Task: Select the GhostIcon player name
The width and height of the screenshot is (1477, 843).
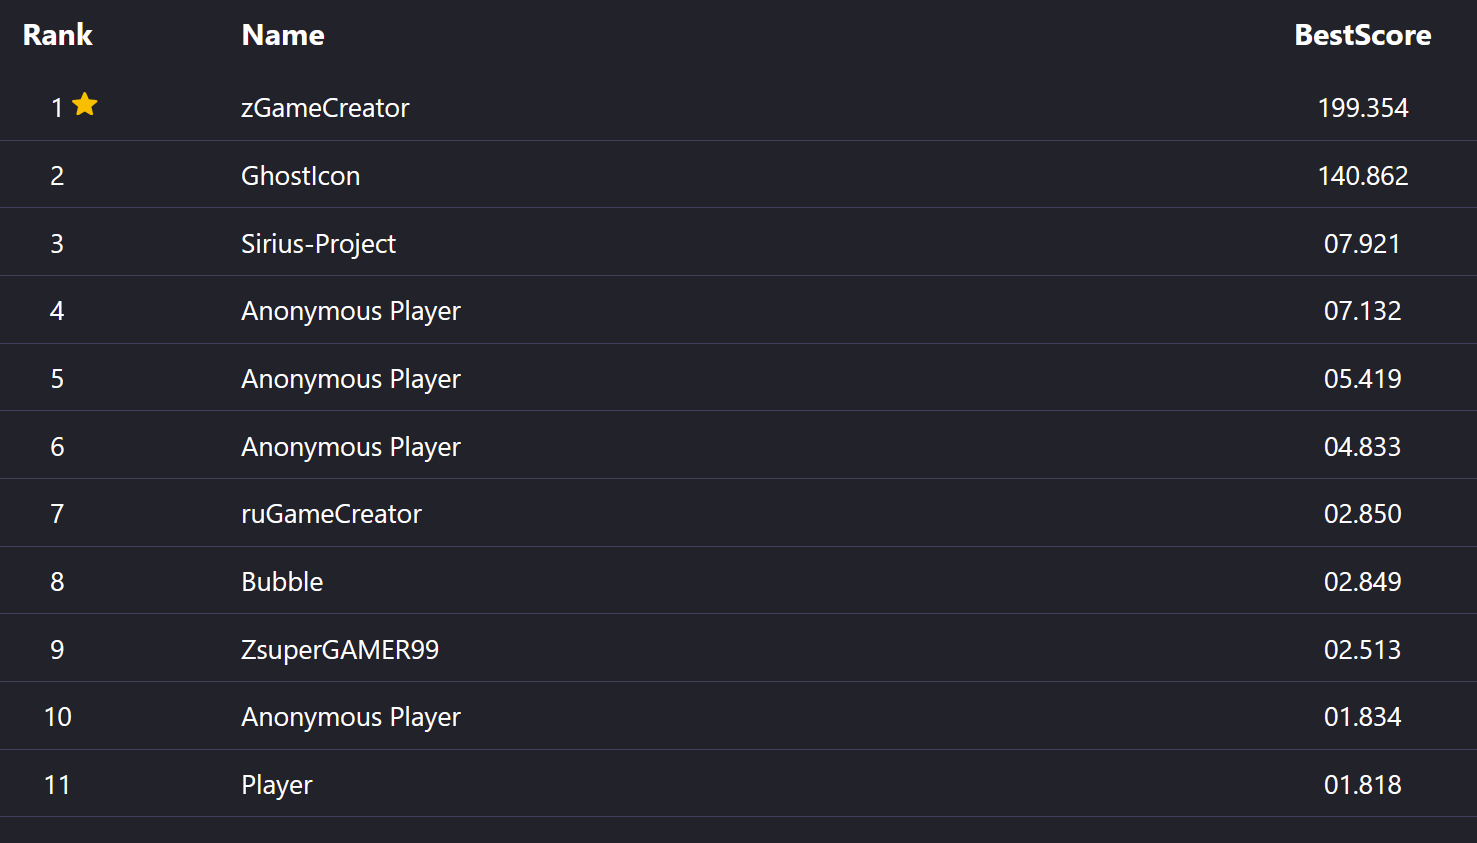Action: (x=300, y=176)
